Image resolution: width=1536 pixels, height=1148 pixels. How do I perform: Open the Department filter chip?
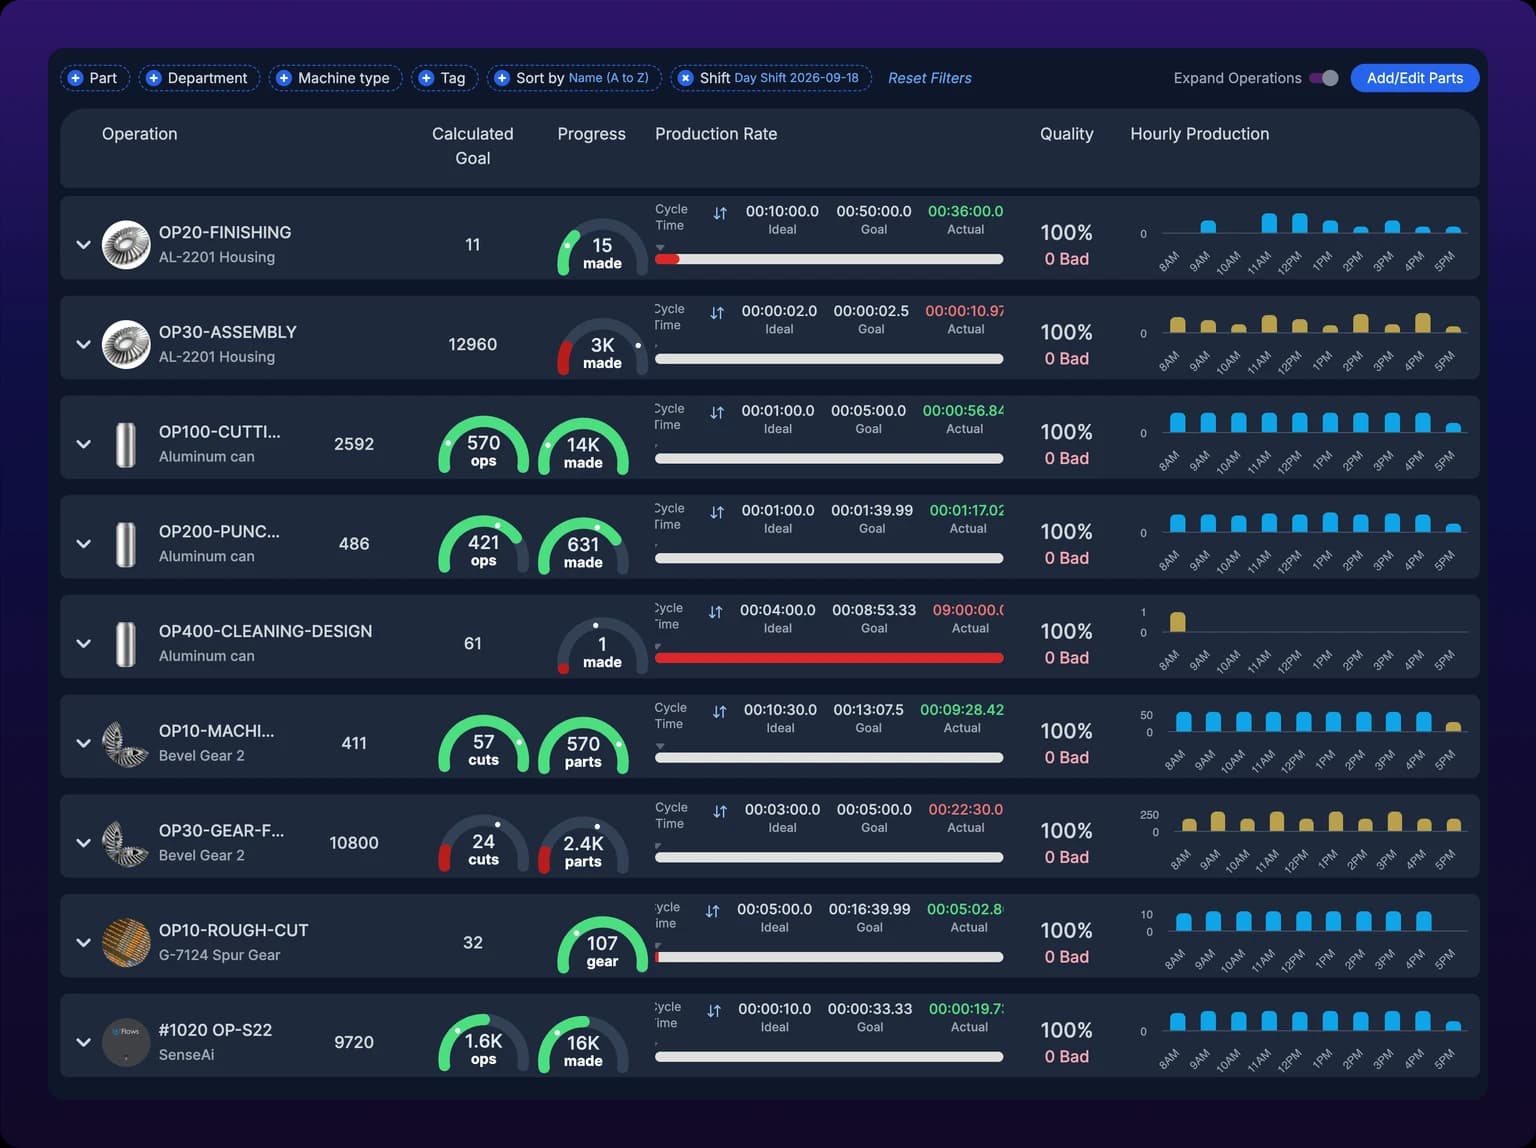(199, 78)
